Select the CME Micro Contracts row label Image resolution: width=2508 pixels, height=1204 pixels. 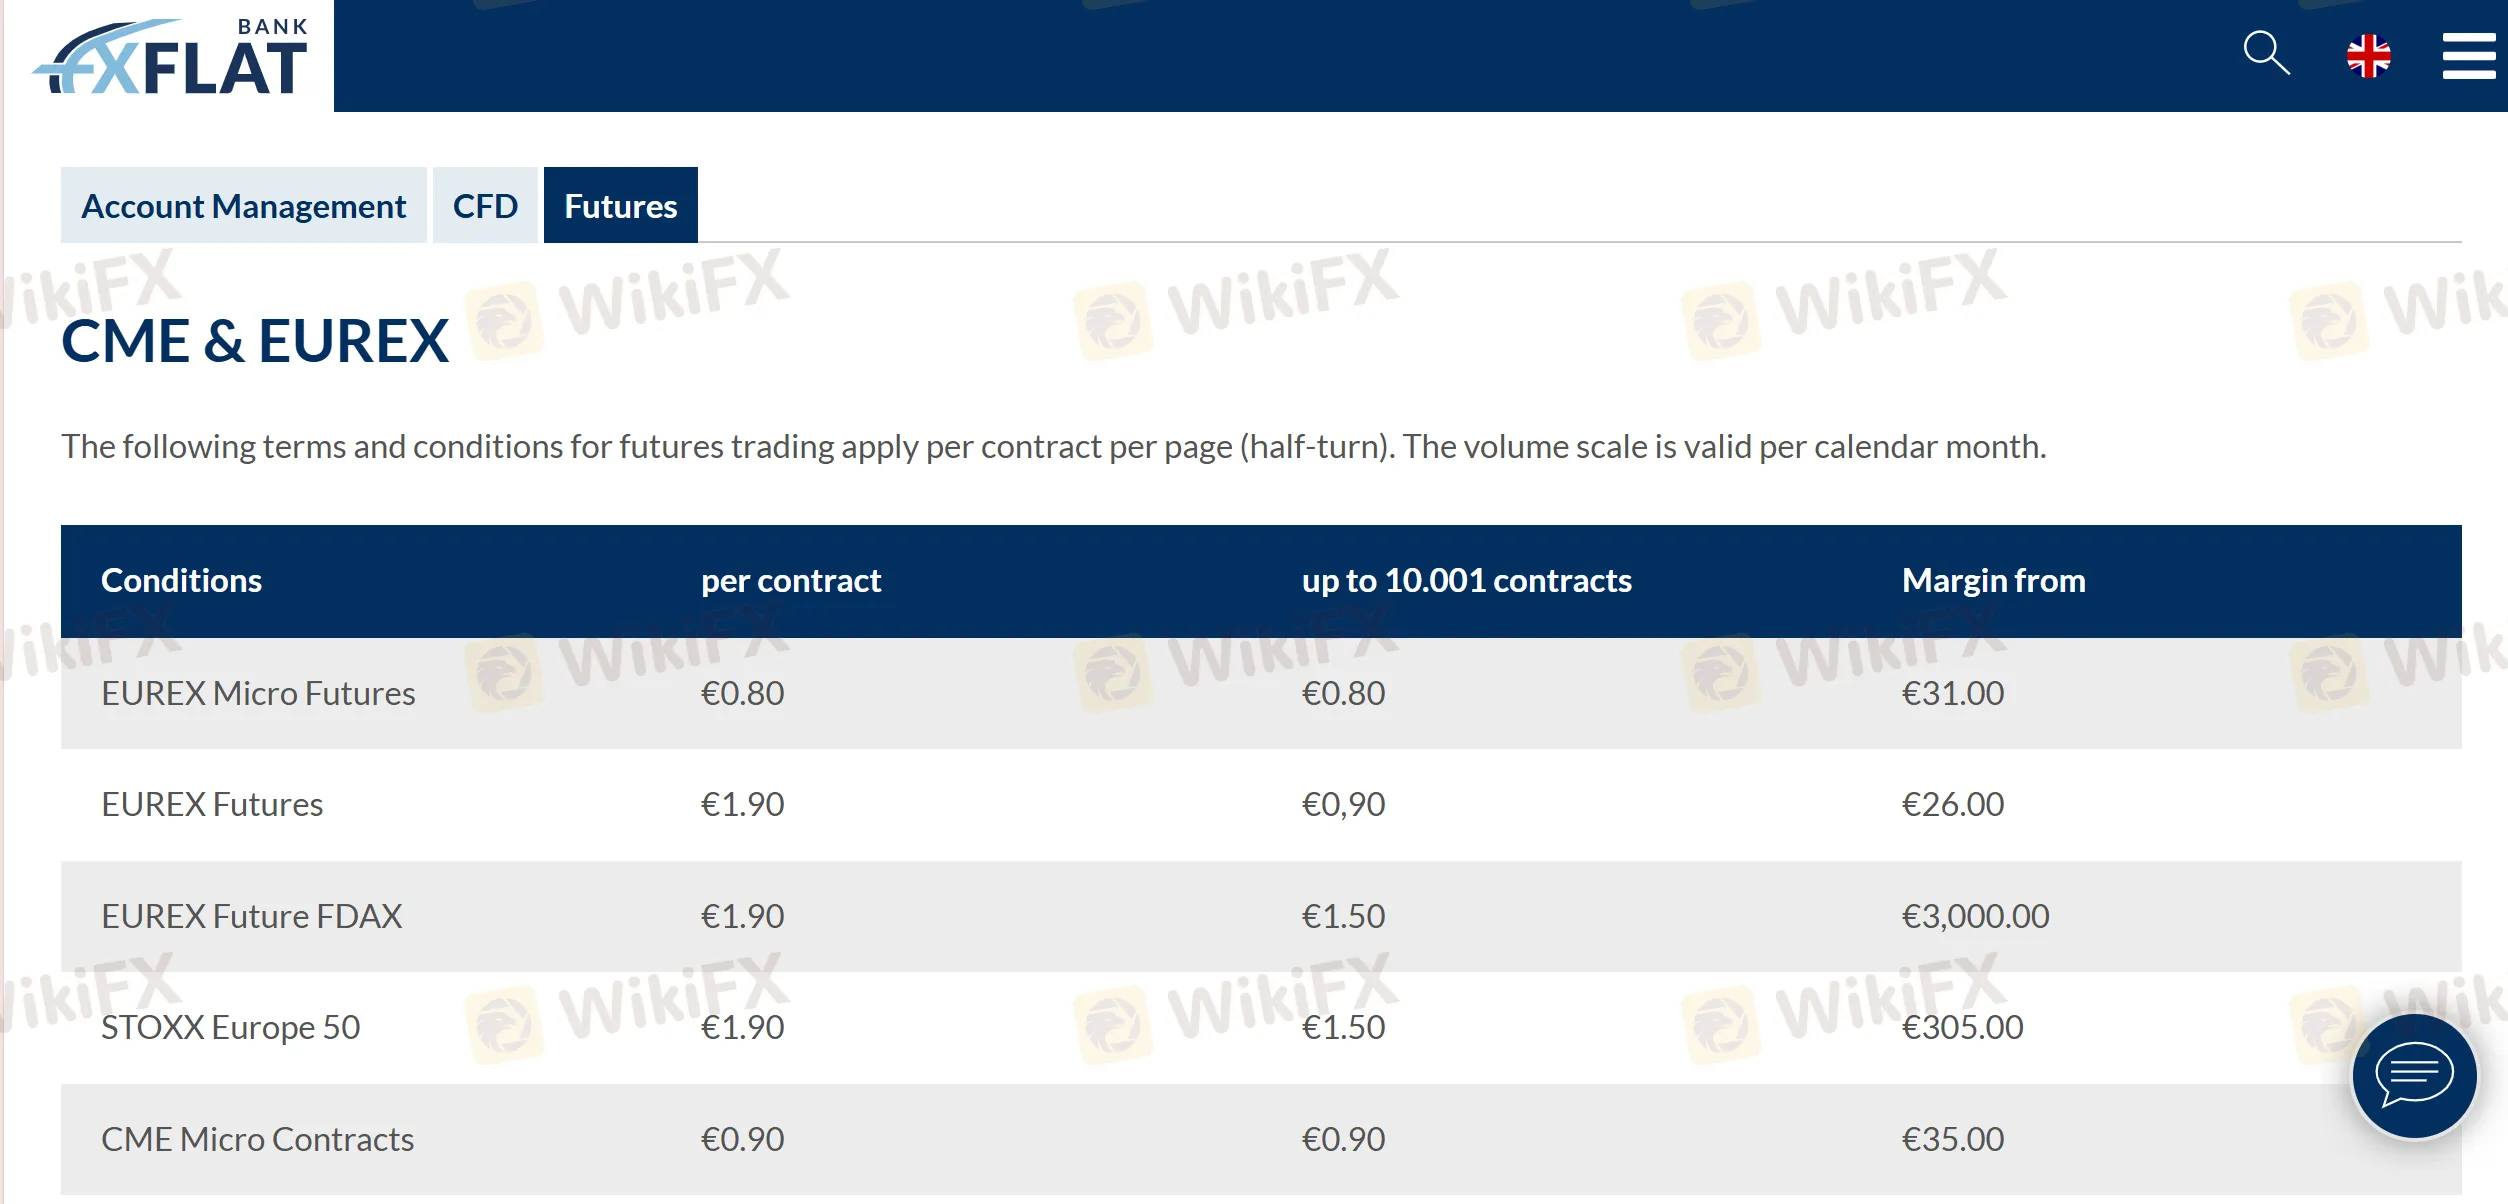pos(257,1139)
